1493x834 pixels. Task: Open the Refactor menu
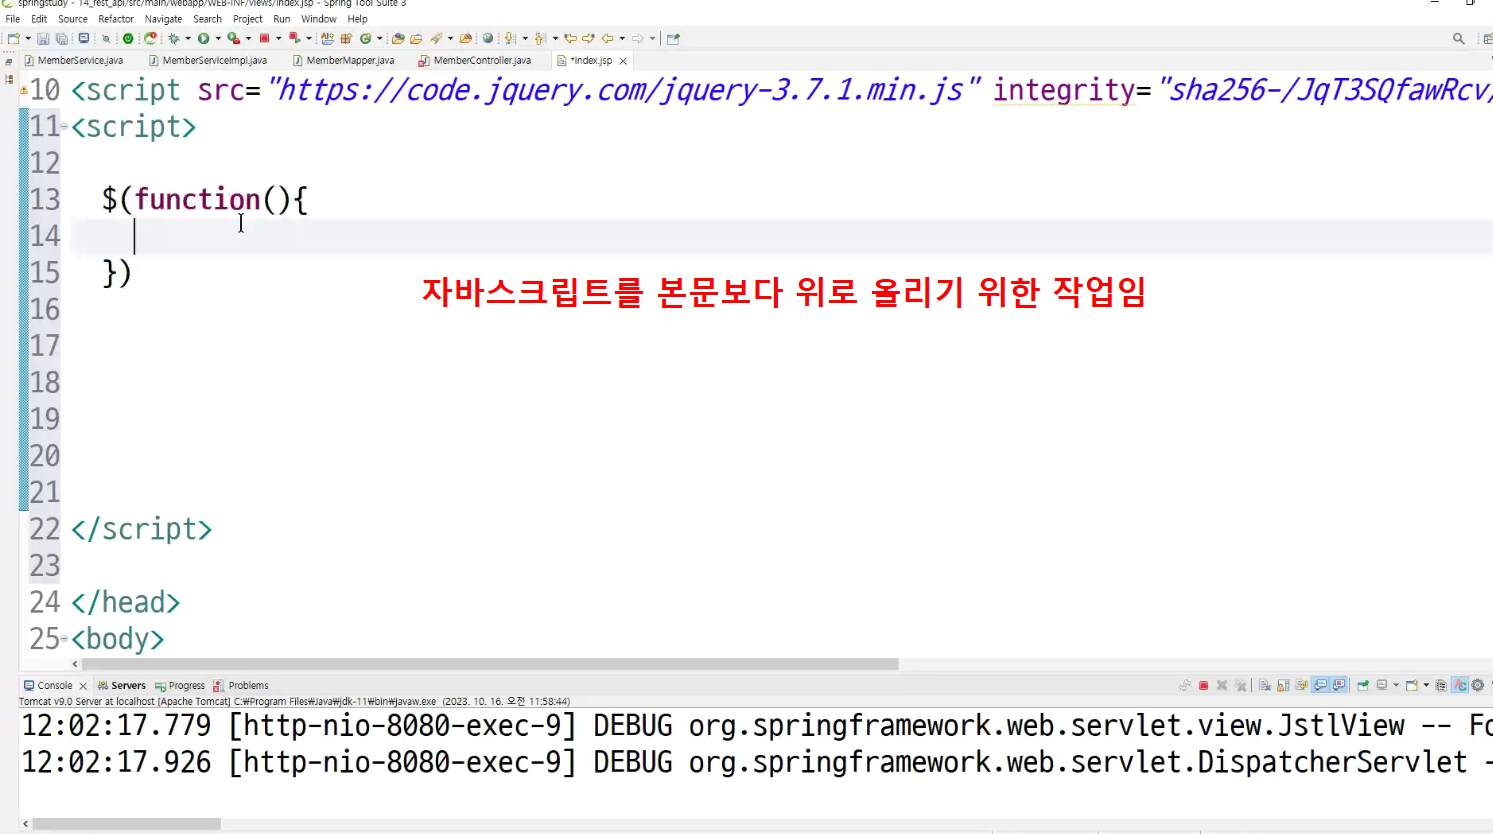point(116,19)
